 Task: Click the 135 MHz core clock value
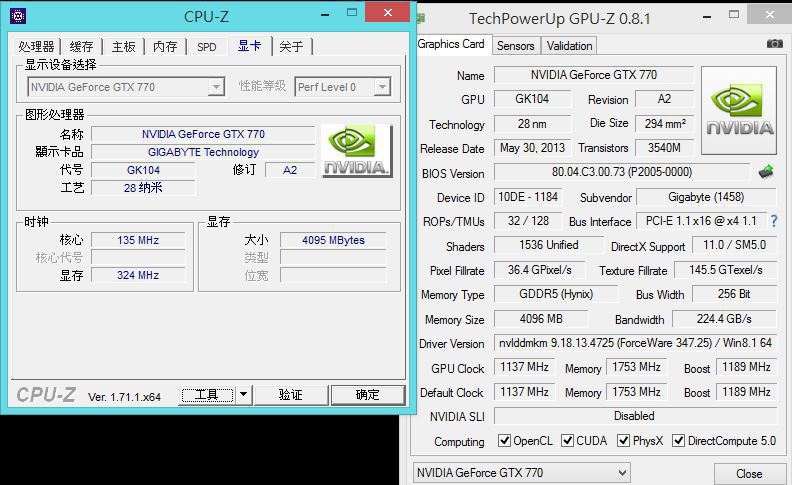pyautogui.click(x=138, y=240)
